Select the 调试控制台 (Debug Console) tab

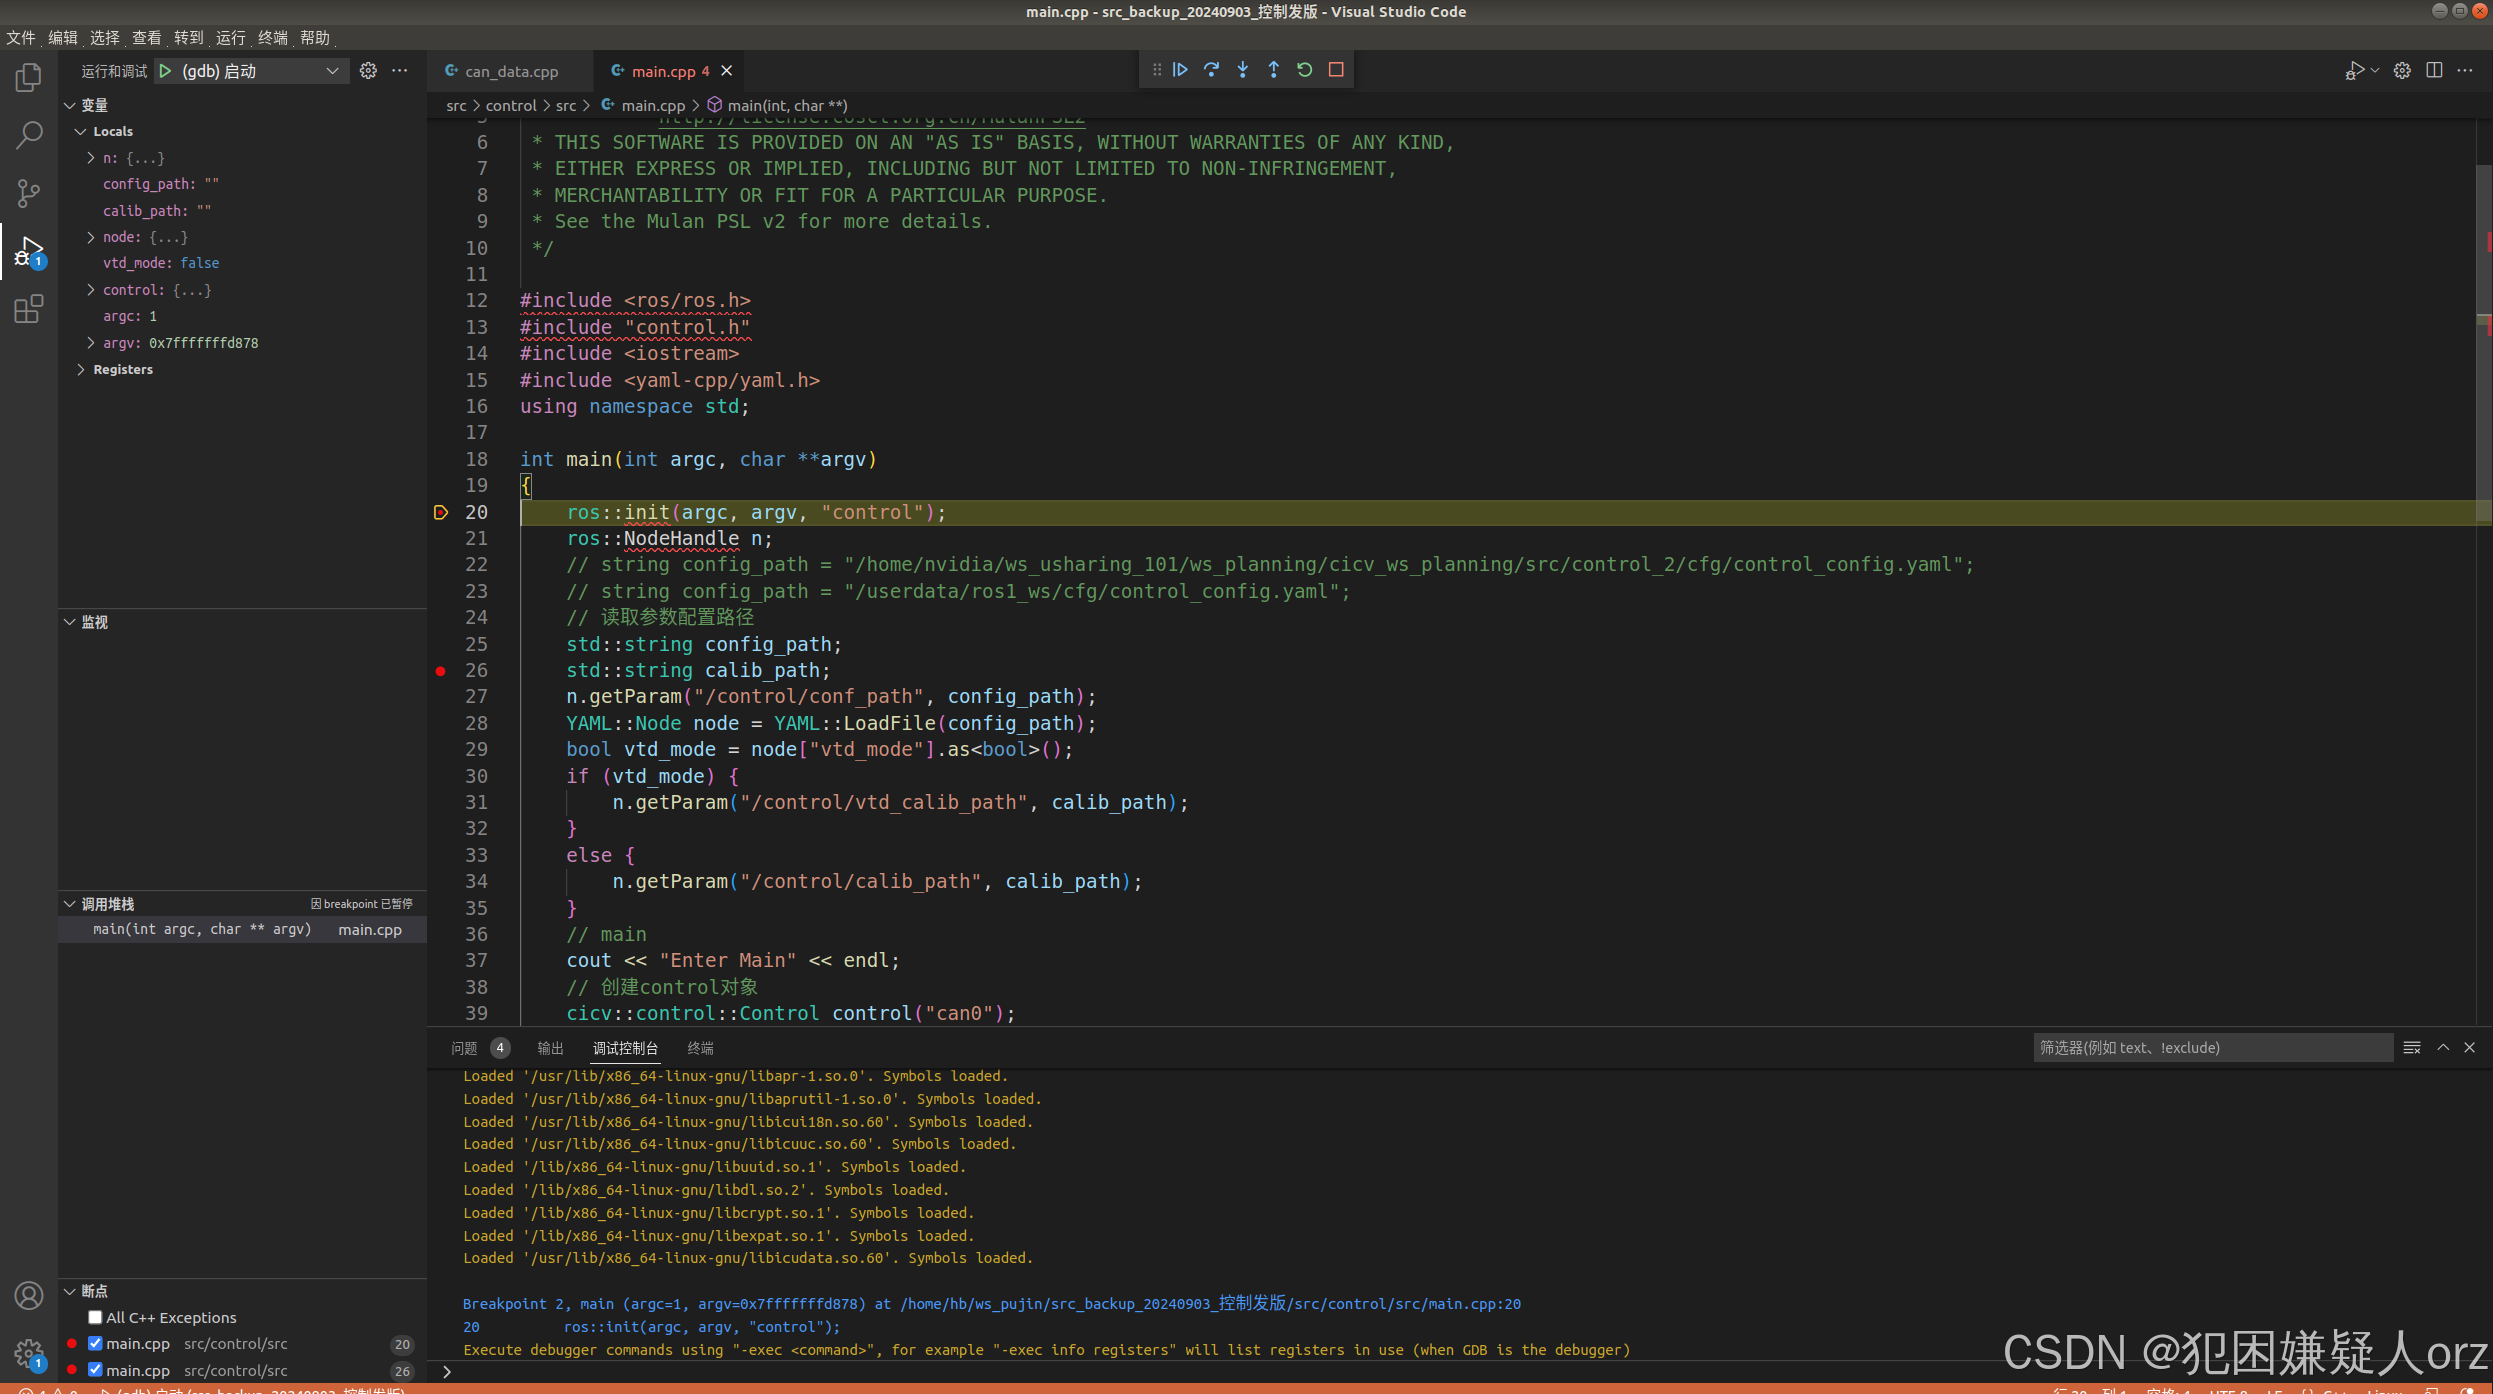point(625,1048)
